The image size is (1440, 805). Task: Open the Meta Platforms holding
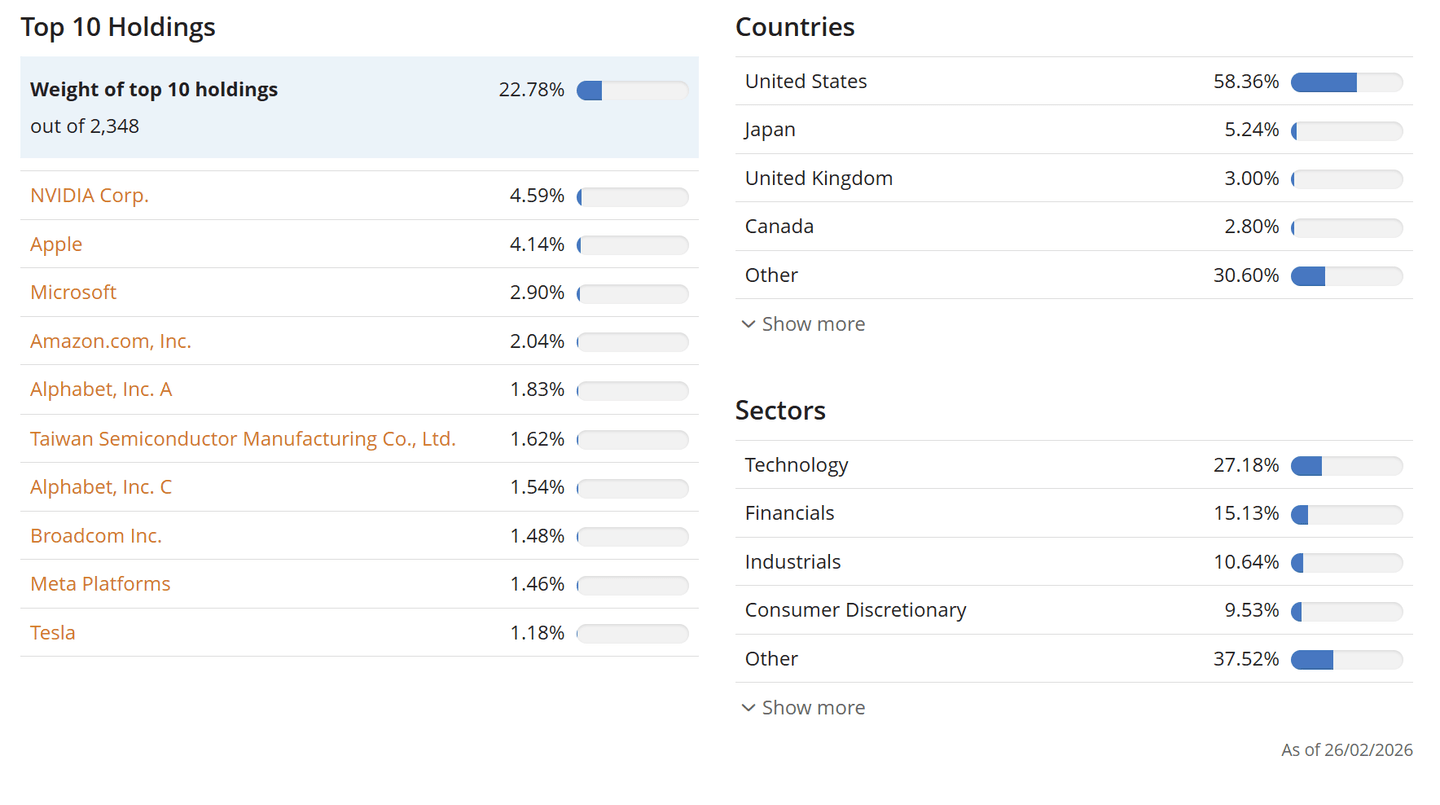pos(100,584)
